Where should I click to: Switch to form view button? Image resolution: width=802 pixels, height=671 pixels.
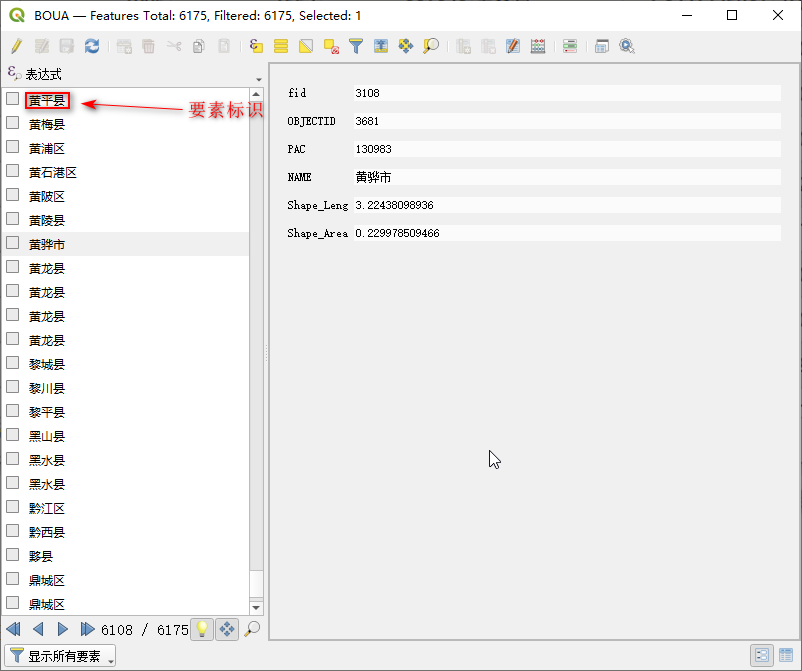click(762, 655)
